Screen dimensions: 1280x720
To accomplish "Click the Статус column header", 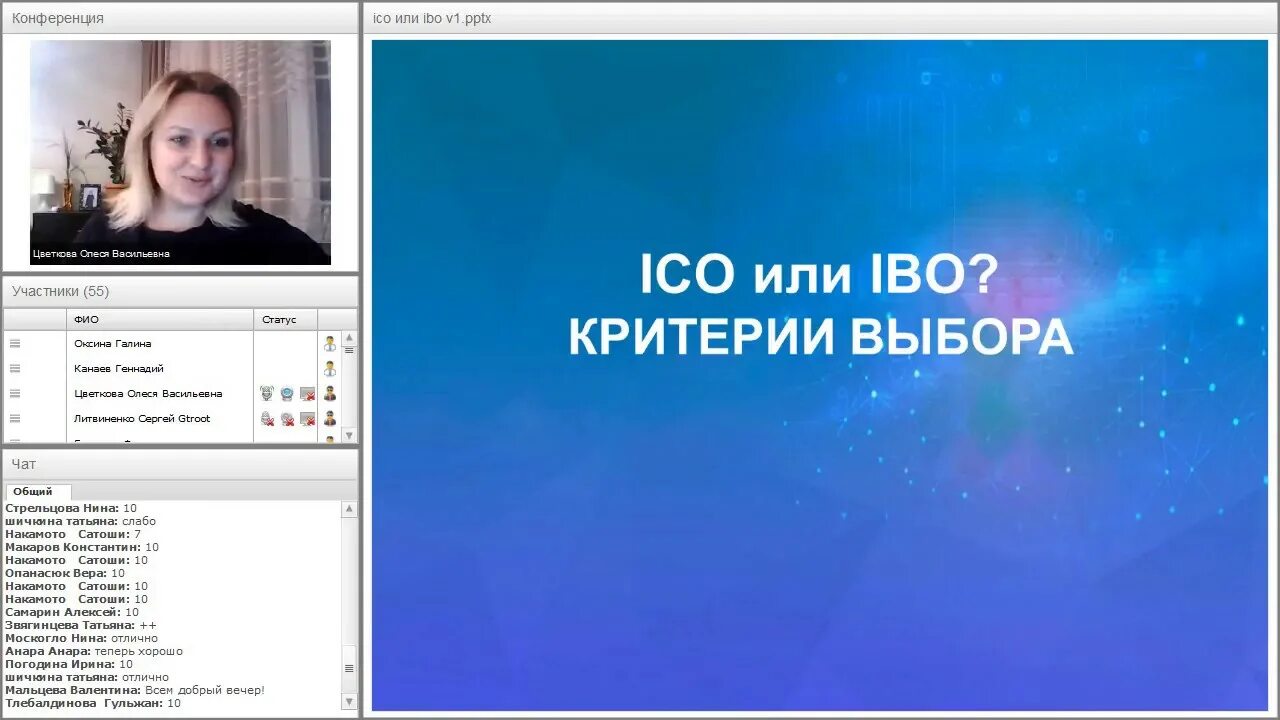I will [285, 319].
